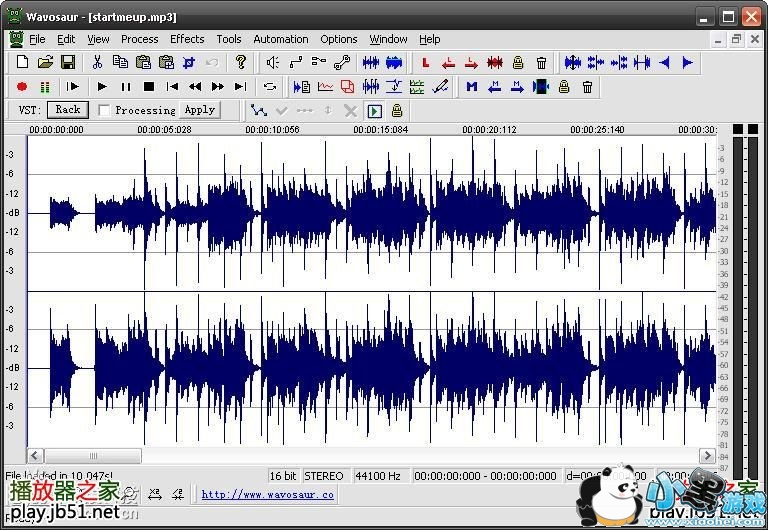The height and width of the screenshot is (530, 768).
Task: Open the Process menu
Action: click(139, 39)
